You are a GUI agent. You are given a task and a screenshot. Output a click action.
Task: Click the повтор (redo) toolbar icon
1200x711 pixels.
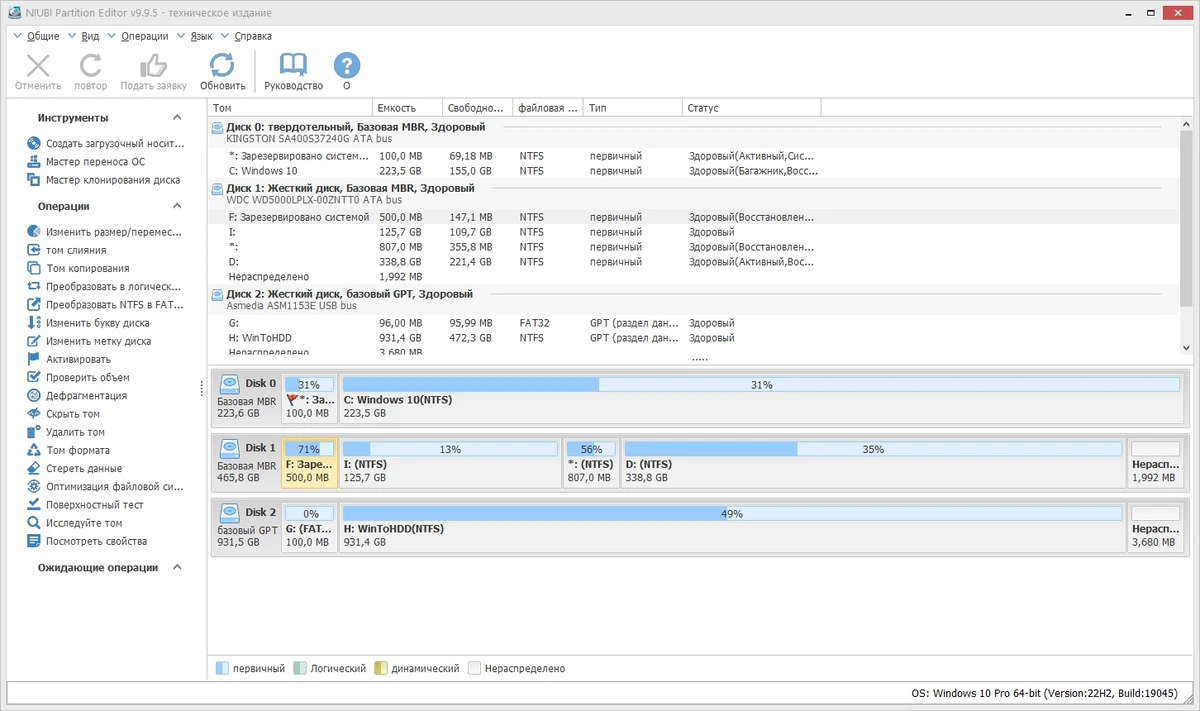[x=90, y=66]
